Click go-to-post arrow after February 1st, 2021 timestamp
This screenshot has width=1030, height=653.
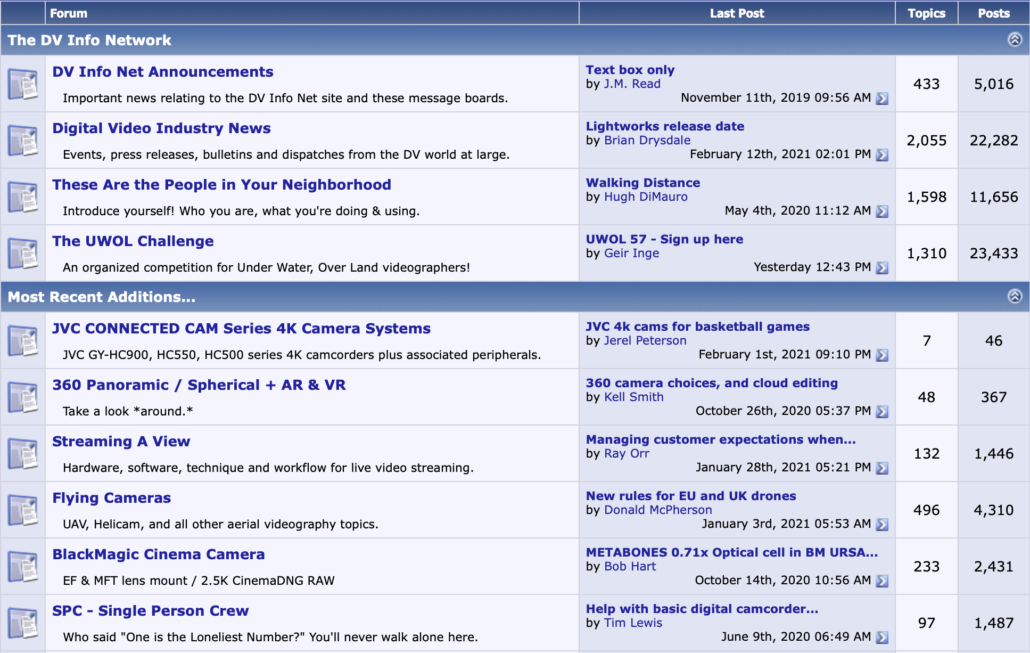click(881, 355)
